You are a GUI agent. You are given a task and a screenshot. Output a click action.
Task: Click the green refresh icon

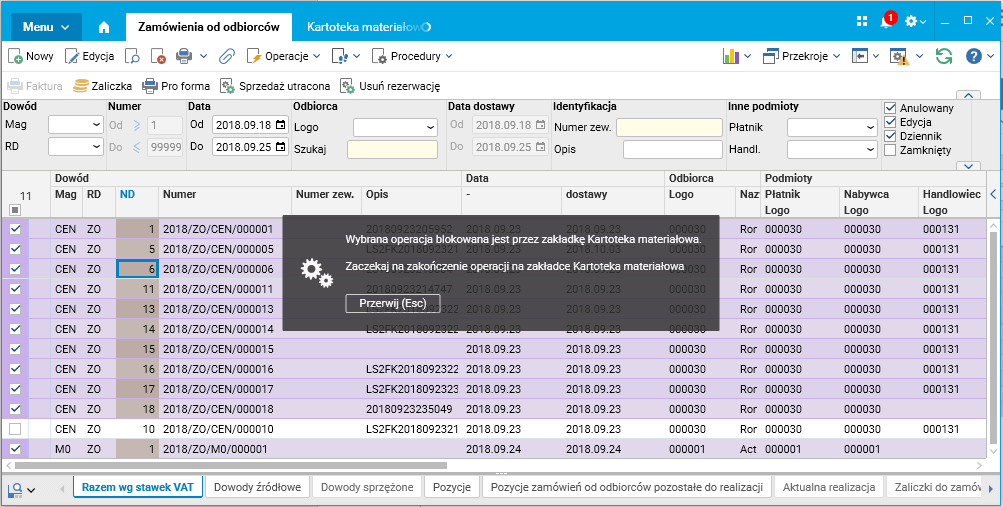pos(943,56)
